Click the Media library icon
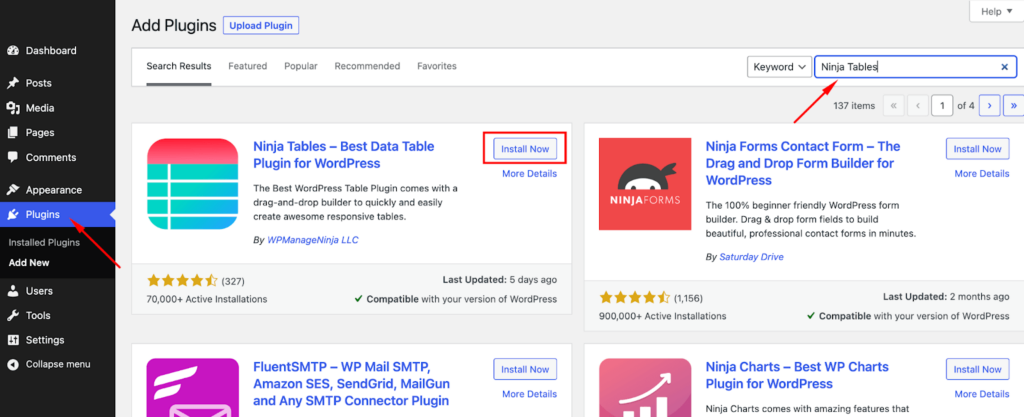 [12, 108]
